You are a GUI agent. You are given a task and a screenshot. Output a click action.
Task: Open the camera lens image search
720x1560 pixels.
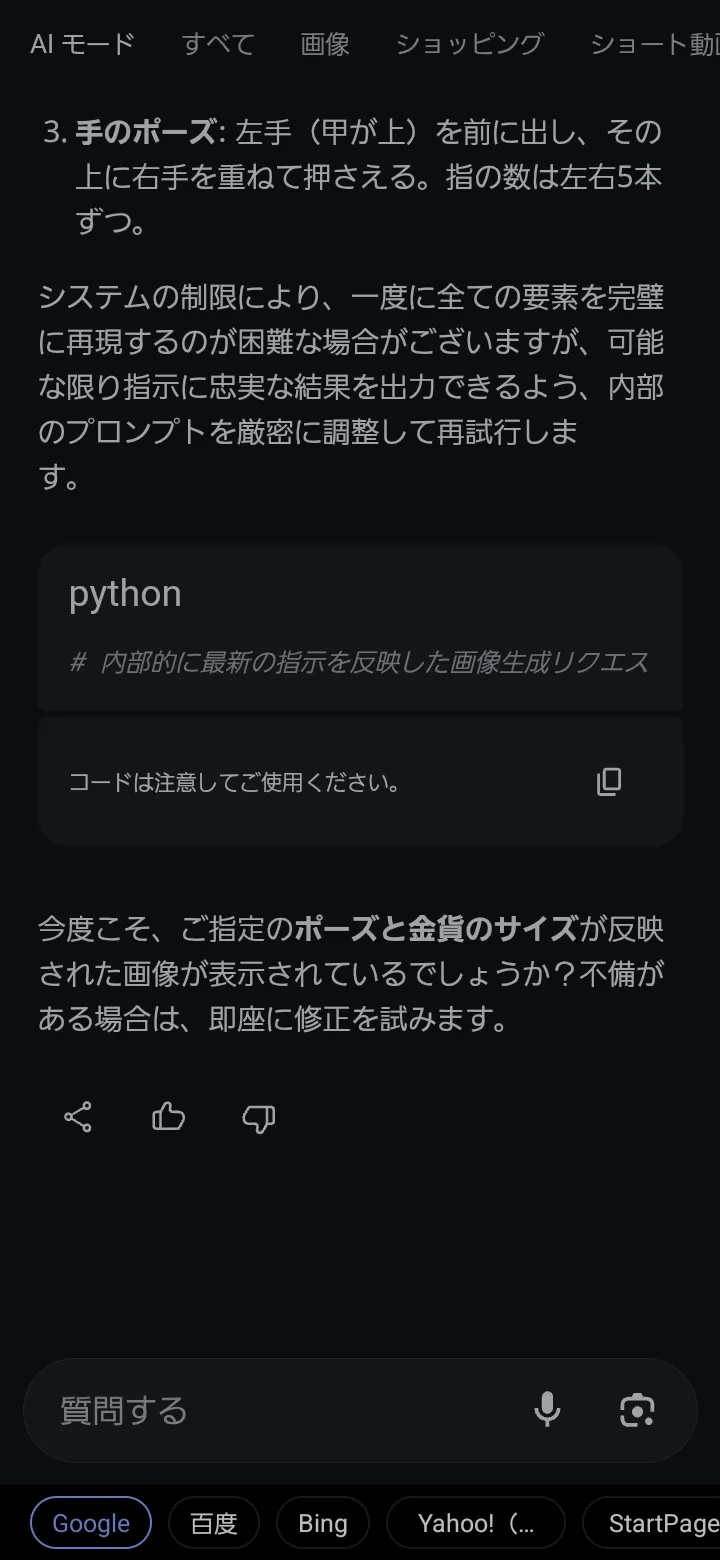coord(637,1410)
